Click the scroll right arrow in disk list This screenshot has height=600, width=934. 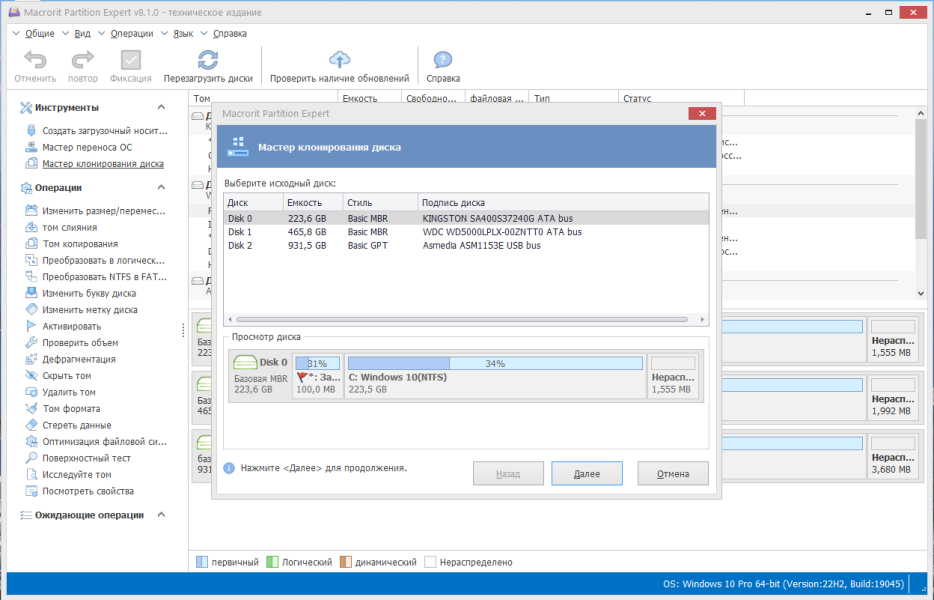pos(702,319)
